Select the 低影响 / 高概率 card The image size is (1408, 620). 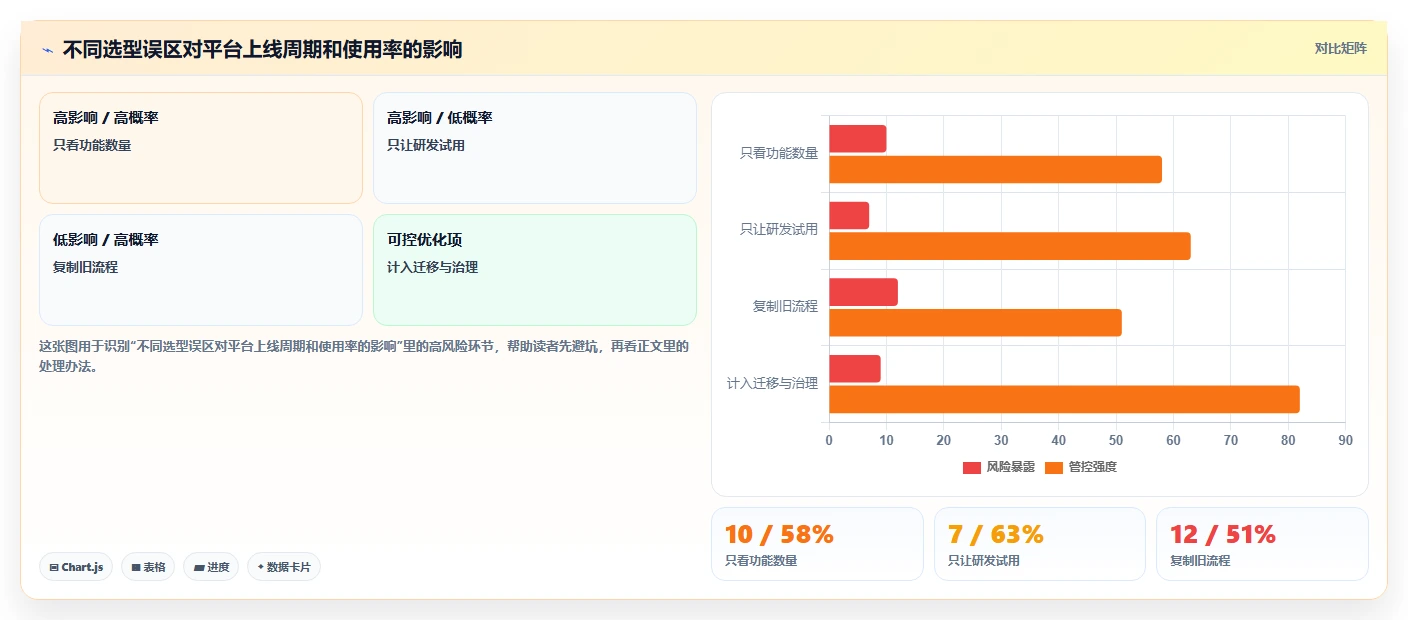[x=201, y=270]
